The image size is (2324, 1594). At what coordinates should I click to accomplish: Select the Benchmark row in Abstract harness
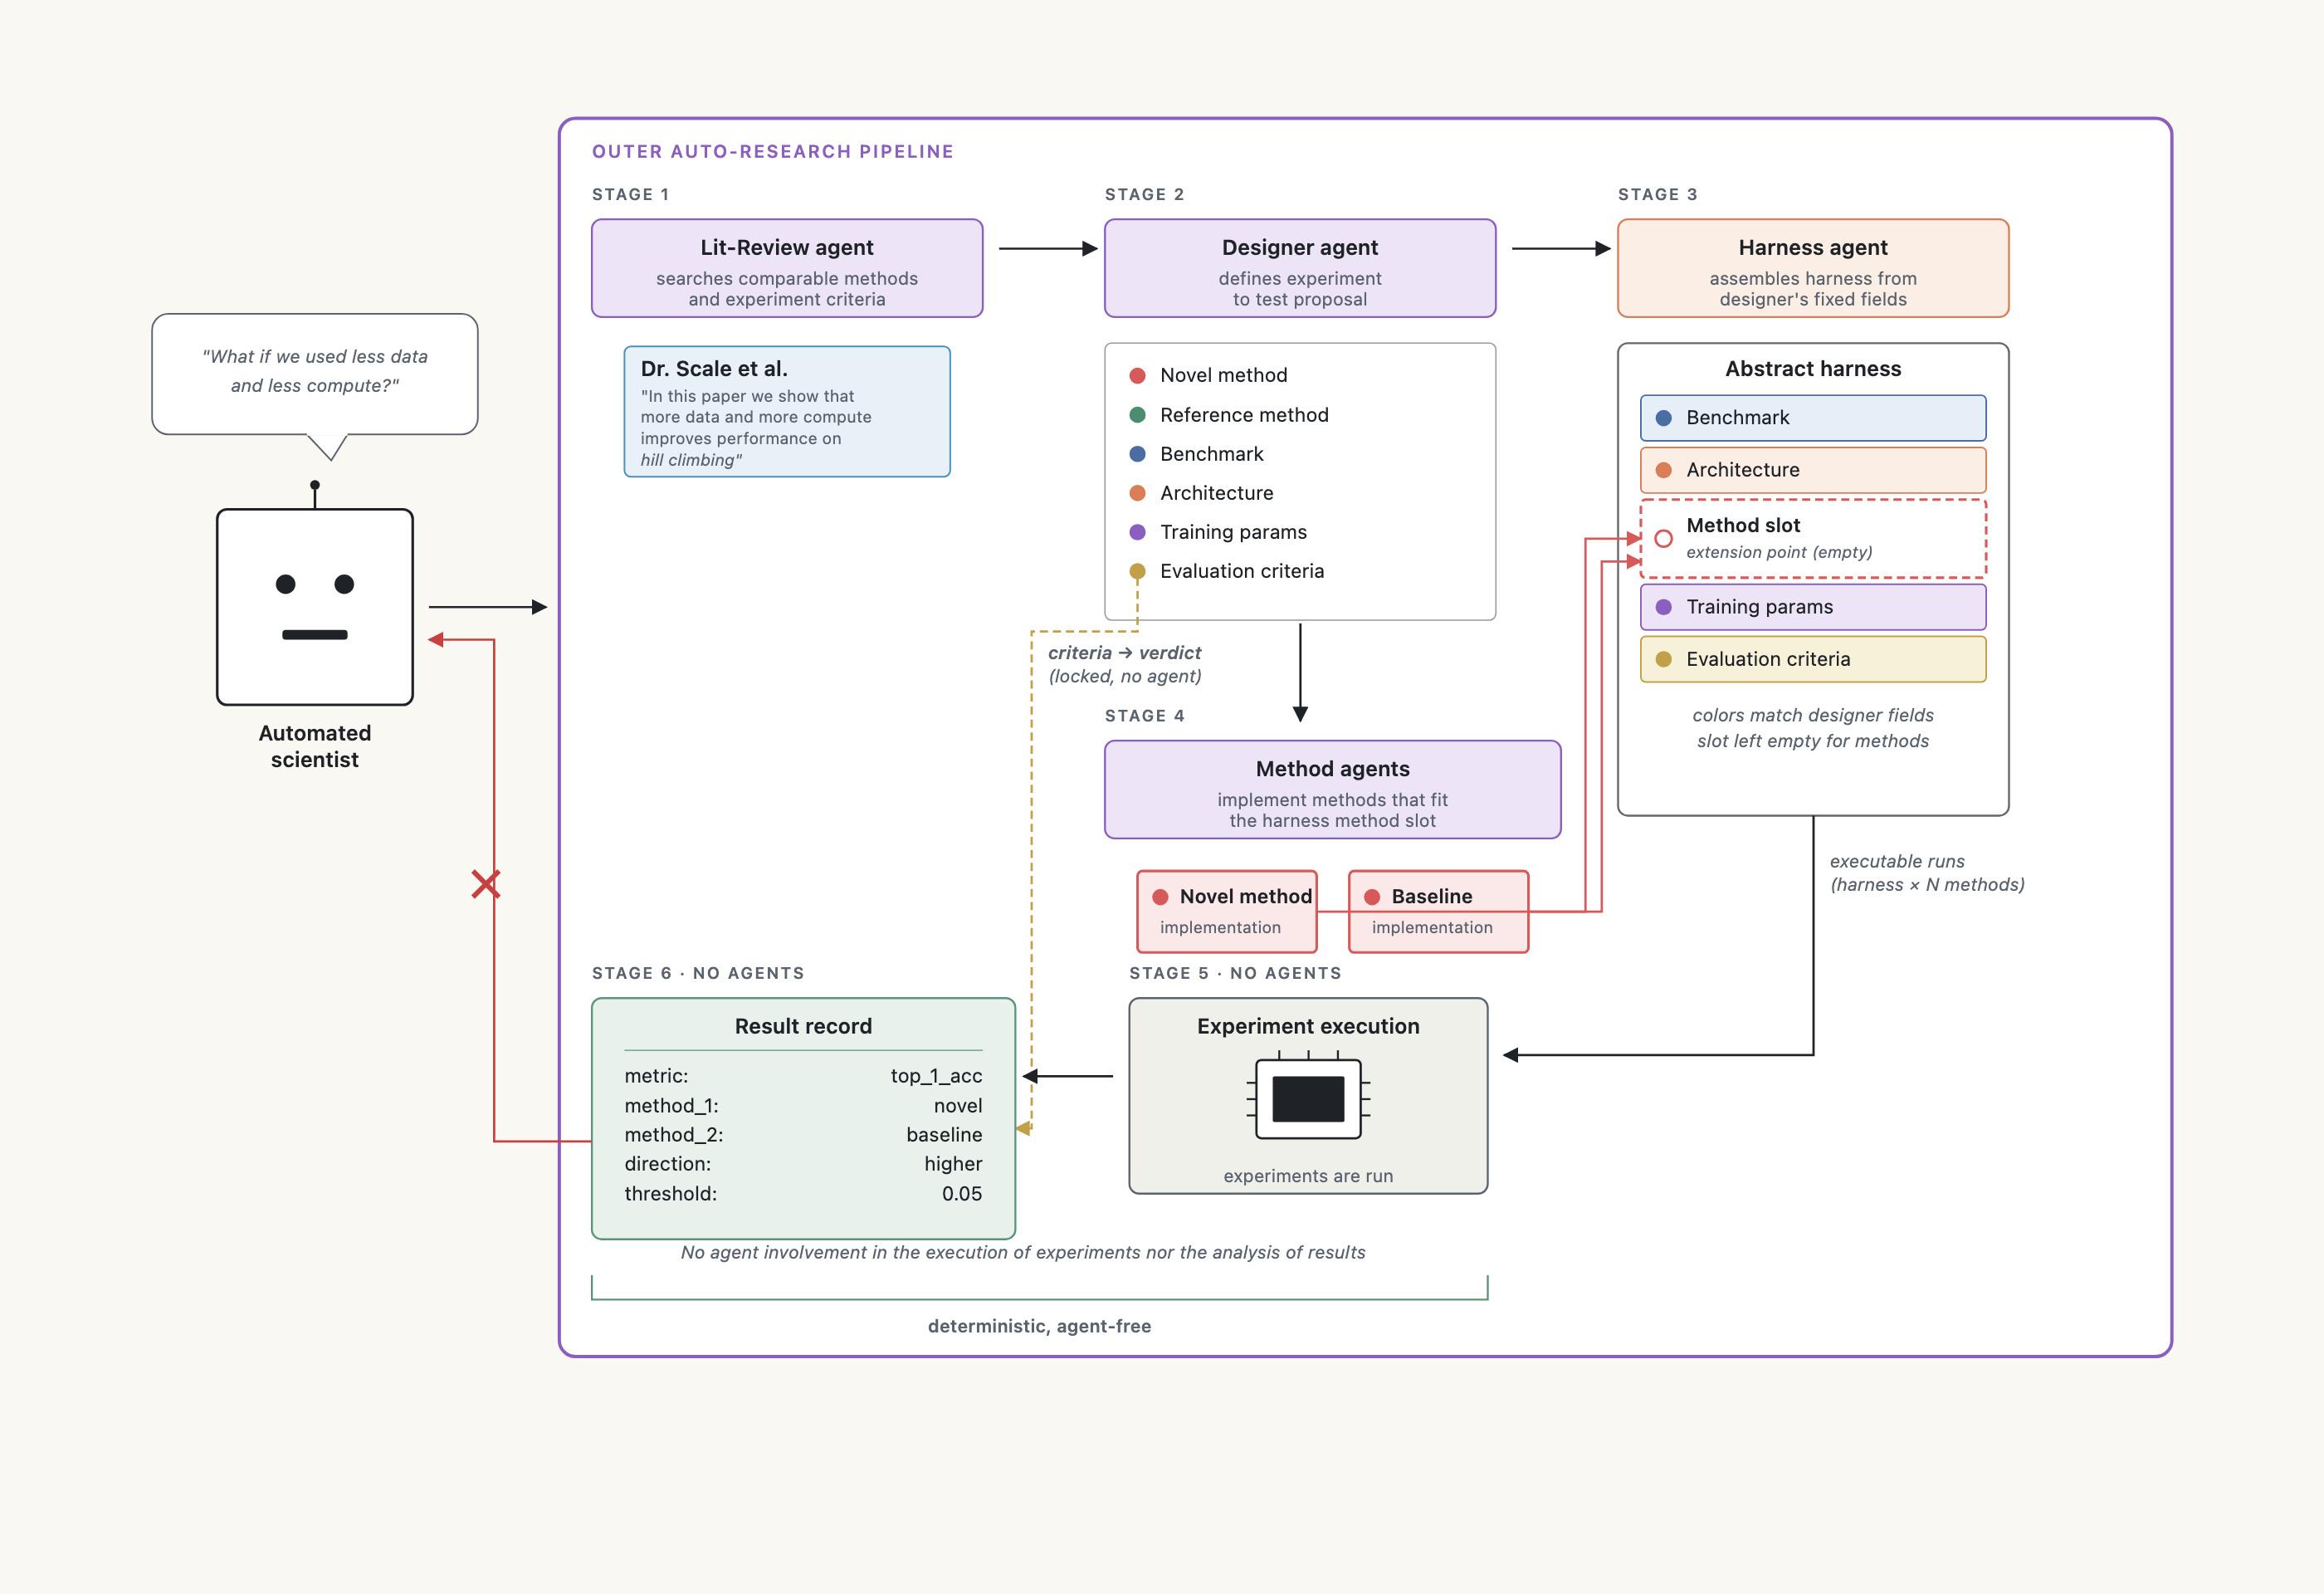pos(1813,418)
